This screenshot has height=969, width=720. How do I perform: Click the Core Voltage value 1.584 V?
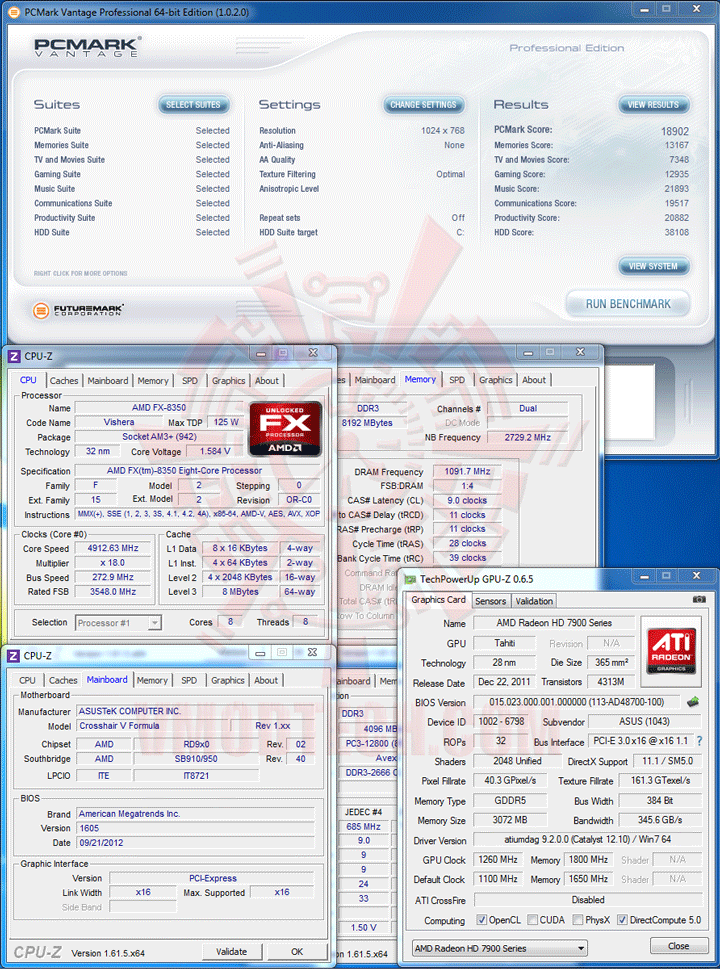215,452
